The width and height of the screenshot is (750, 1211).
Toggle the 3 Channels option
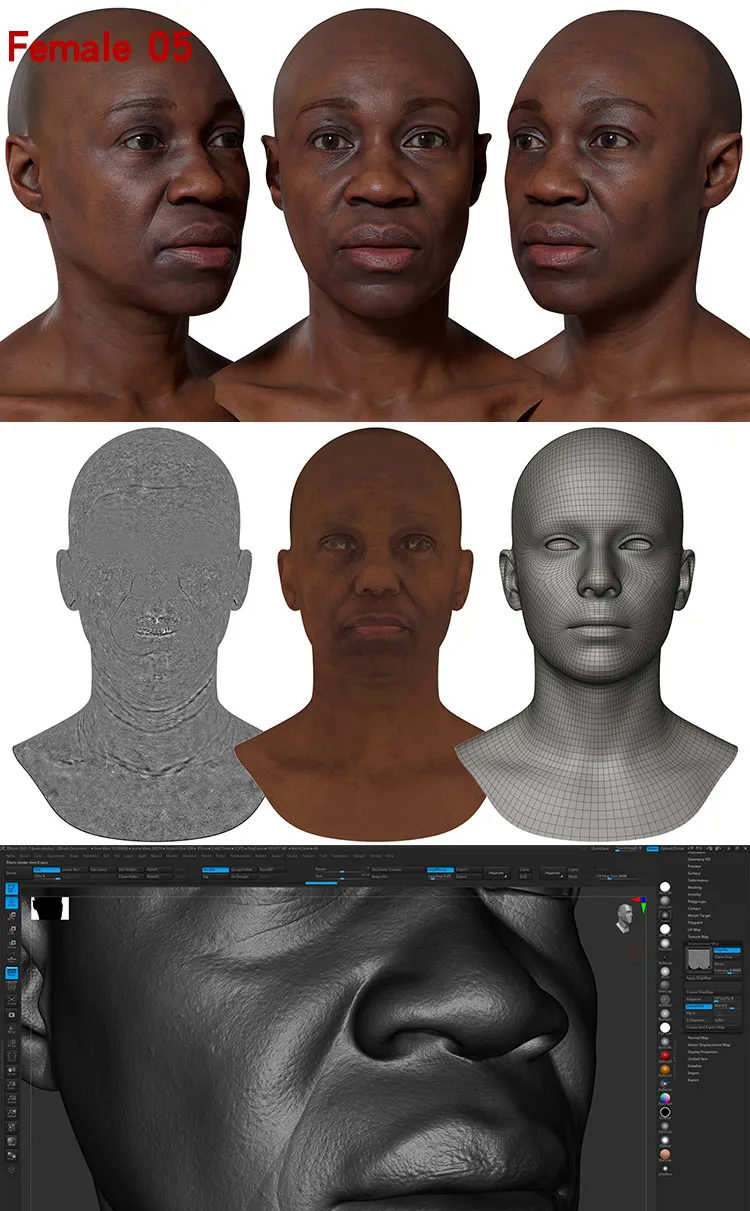(698, 1020)
